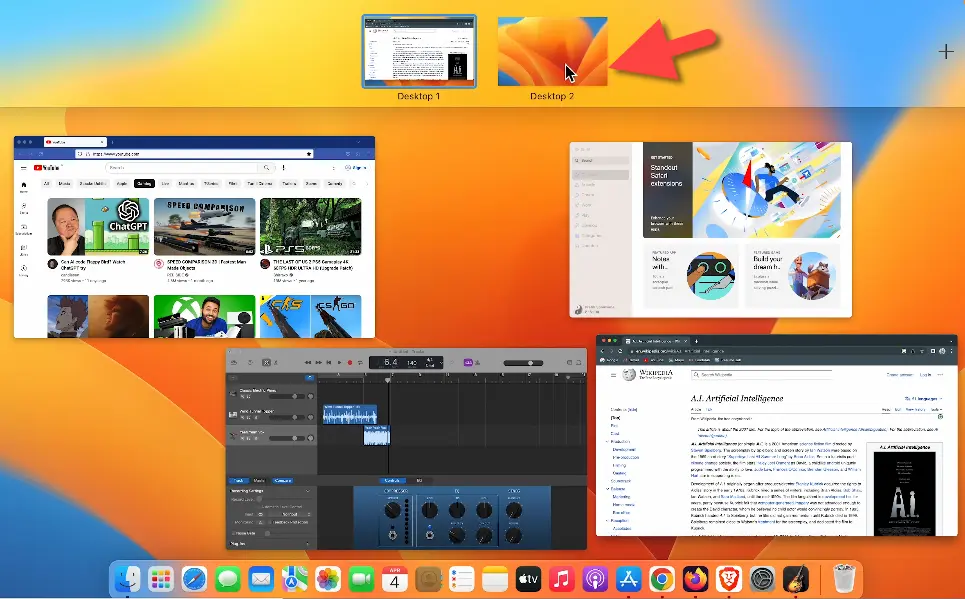Open Shorts in YouTube's left sidebar
This screenshot has height=599, width=965.
[x=23, y=209]
